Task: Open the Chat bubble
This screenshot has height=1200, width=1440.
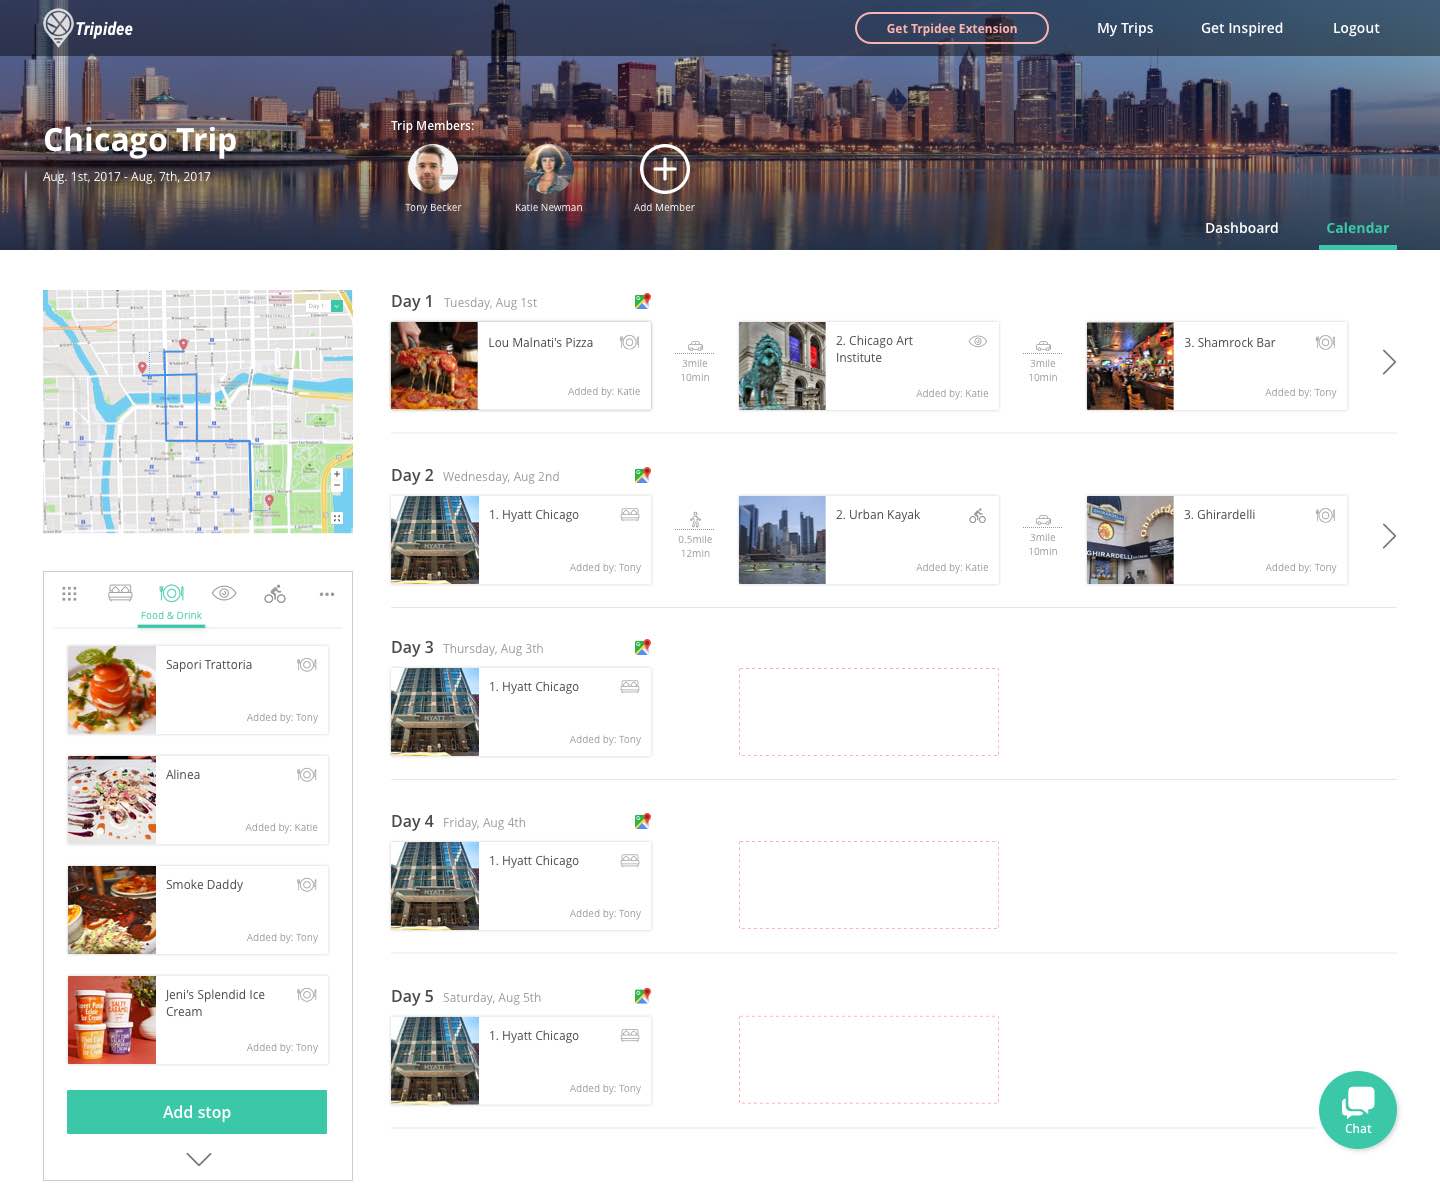Action: pos(1357,1109)
